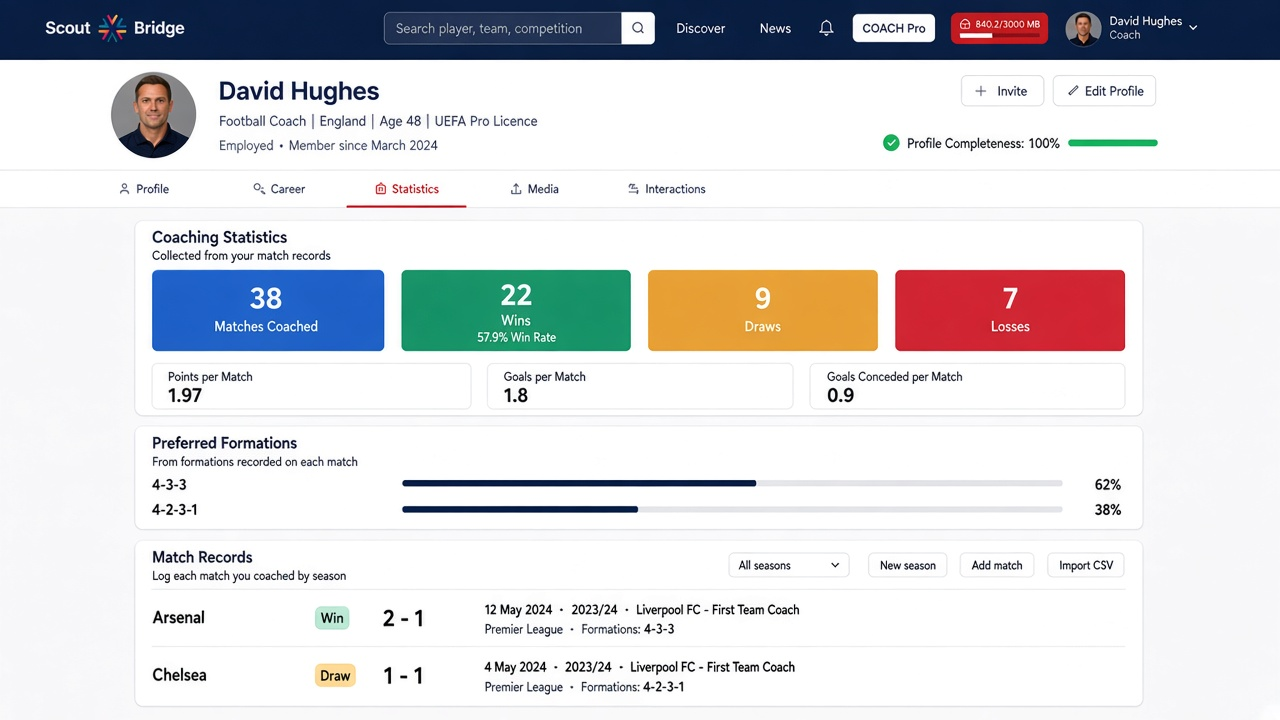Click the 4-2-3-1 formation bar

[732, 509]
